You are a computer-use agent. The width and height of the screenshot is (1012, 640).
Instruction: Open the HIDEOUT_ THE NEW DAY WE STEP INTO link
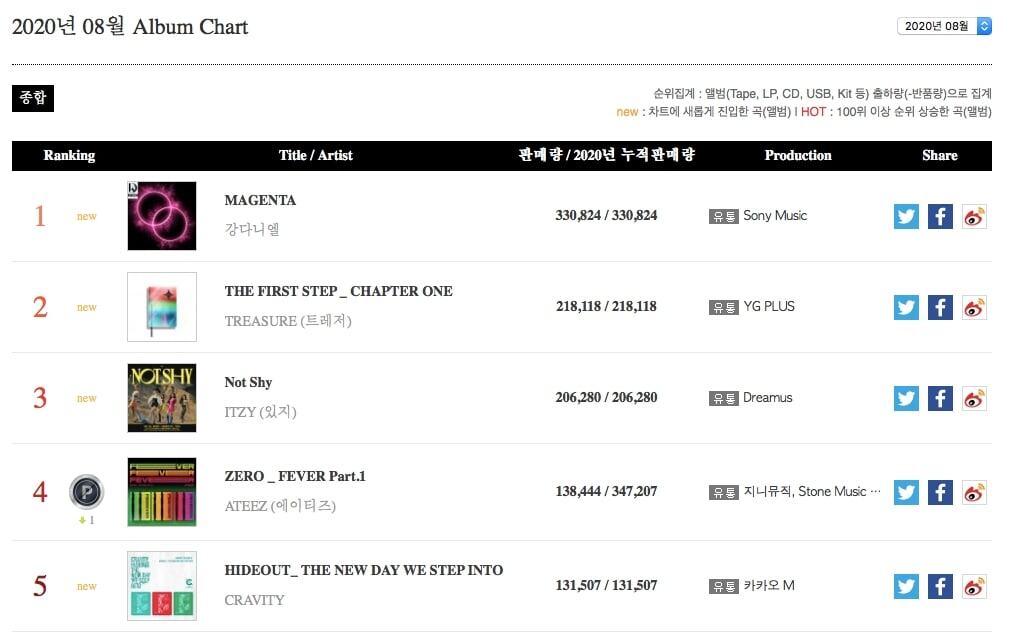pyautogui.click(x=363, y=570)
